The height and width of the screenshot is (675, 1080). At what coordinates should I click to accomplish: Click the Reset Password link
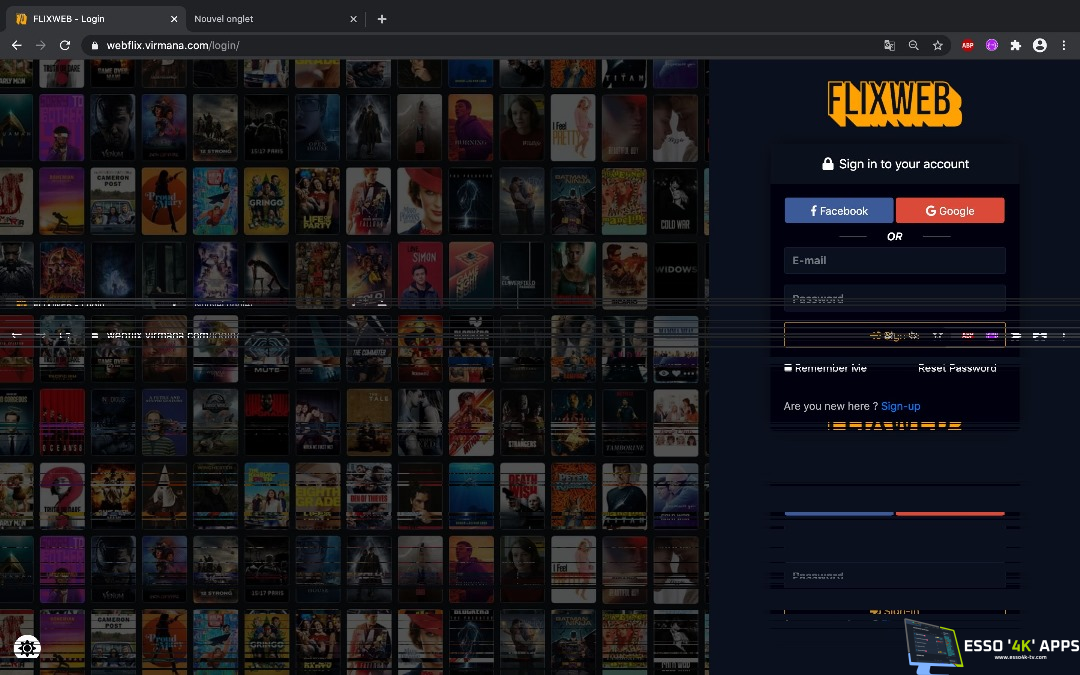point(957,368)
